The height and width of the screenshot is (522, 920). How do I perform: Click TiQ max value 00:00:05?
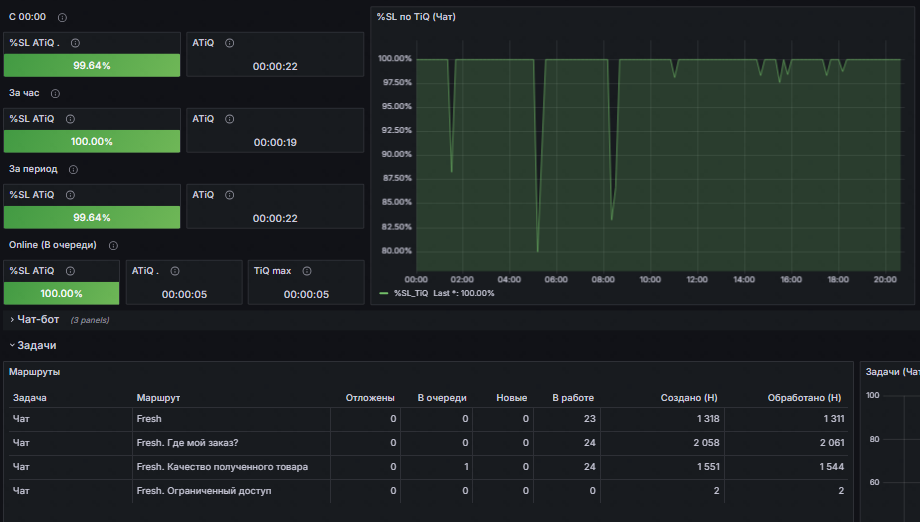pos(306,295)
